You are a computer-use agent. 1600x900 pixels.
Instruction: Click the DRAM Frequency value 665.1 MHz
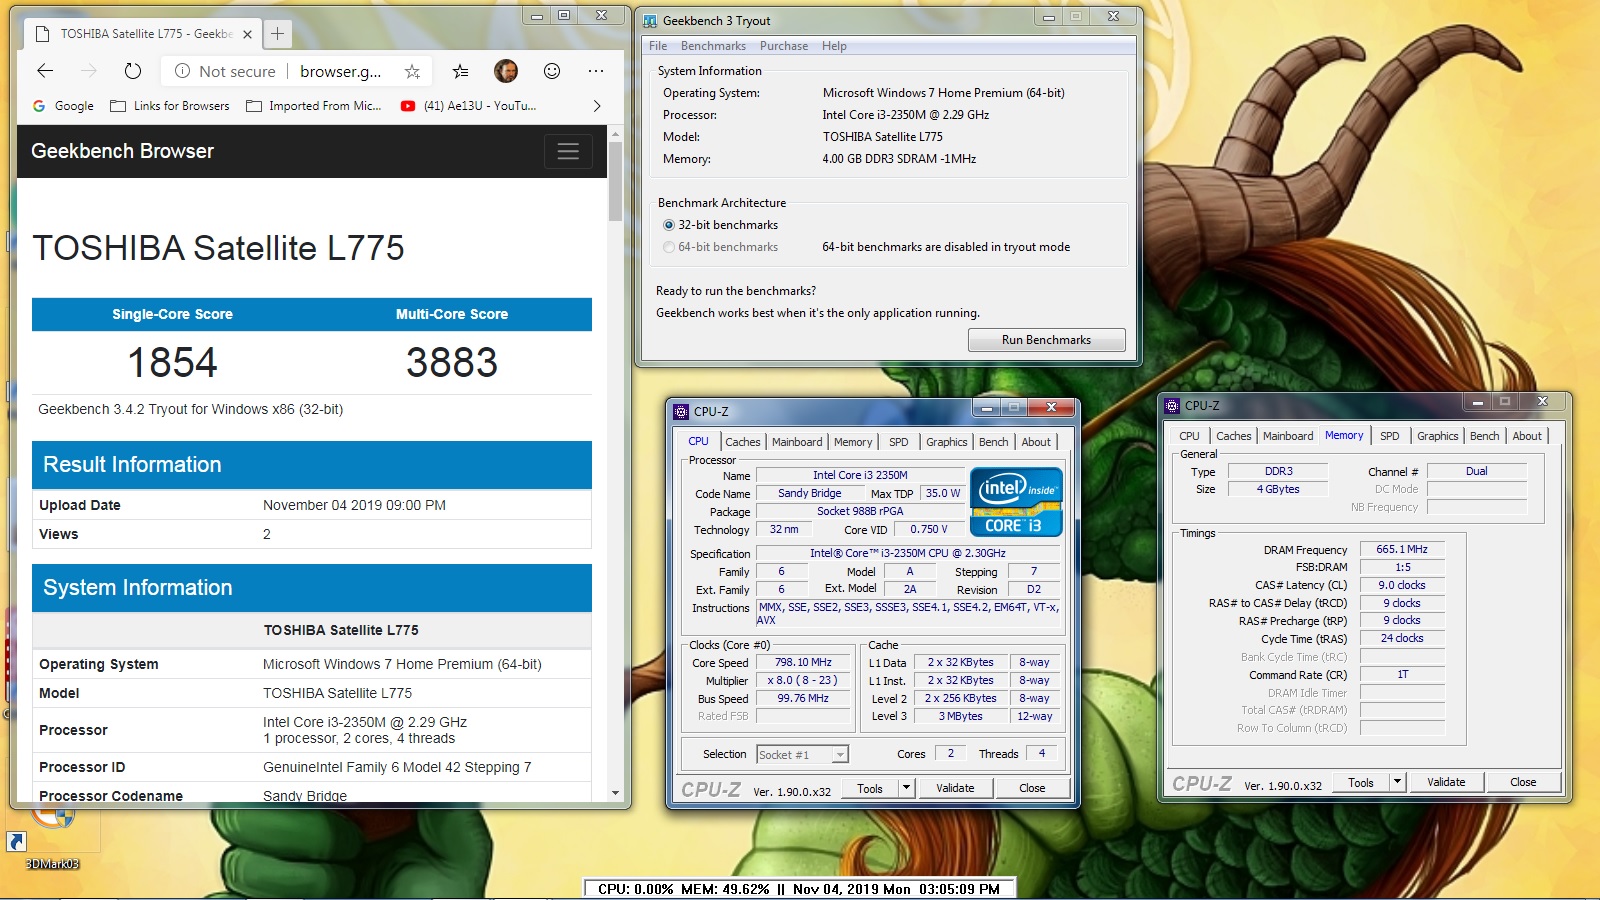1402,549
